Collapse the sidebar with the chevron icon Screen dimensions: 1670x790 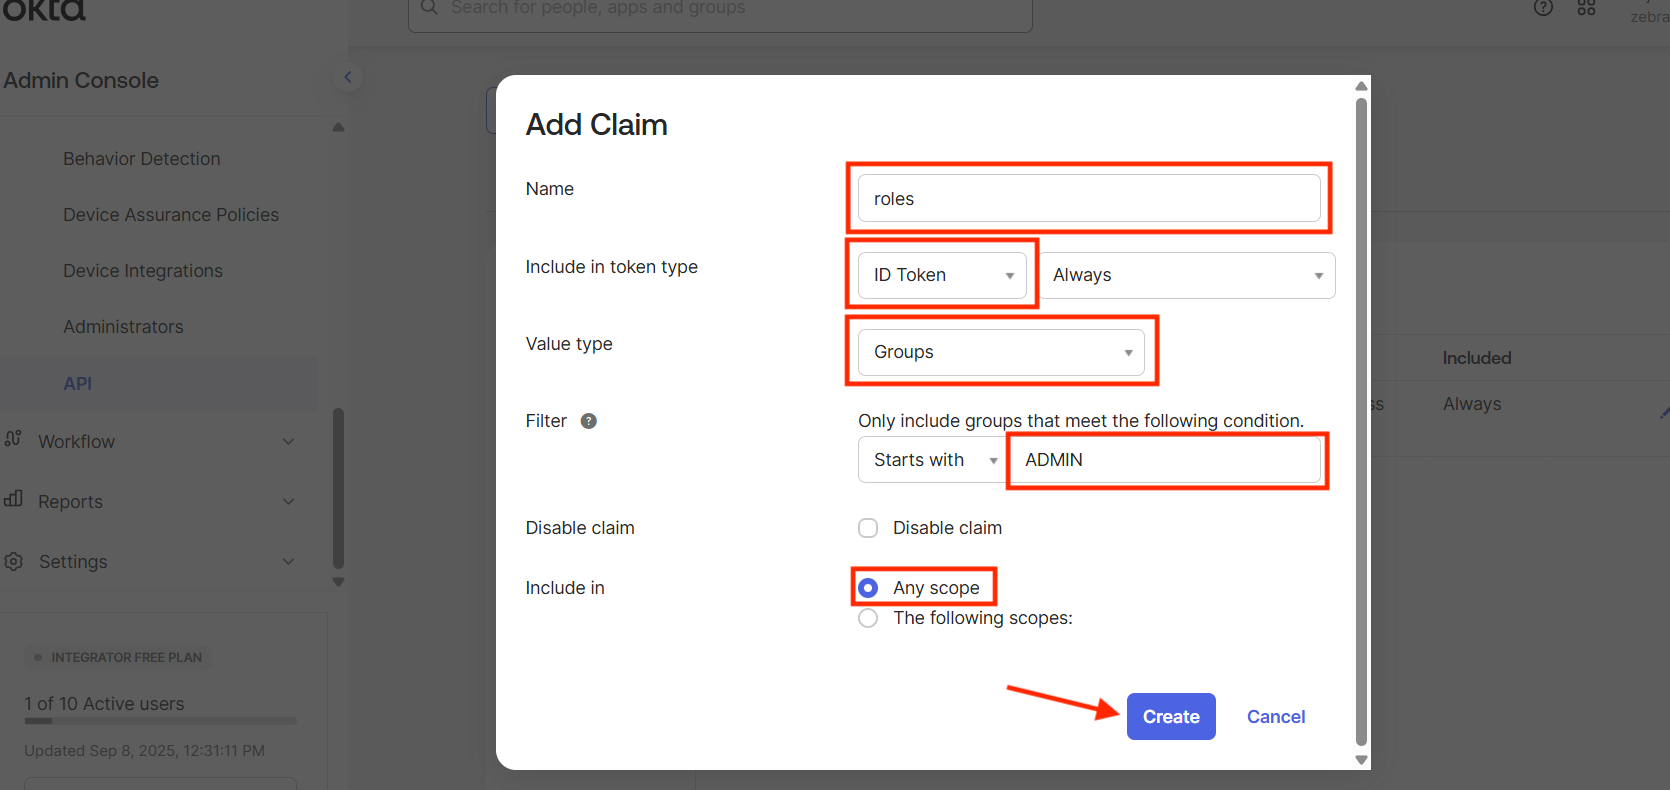point(347,77)
